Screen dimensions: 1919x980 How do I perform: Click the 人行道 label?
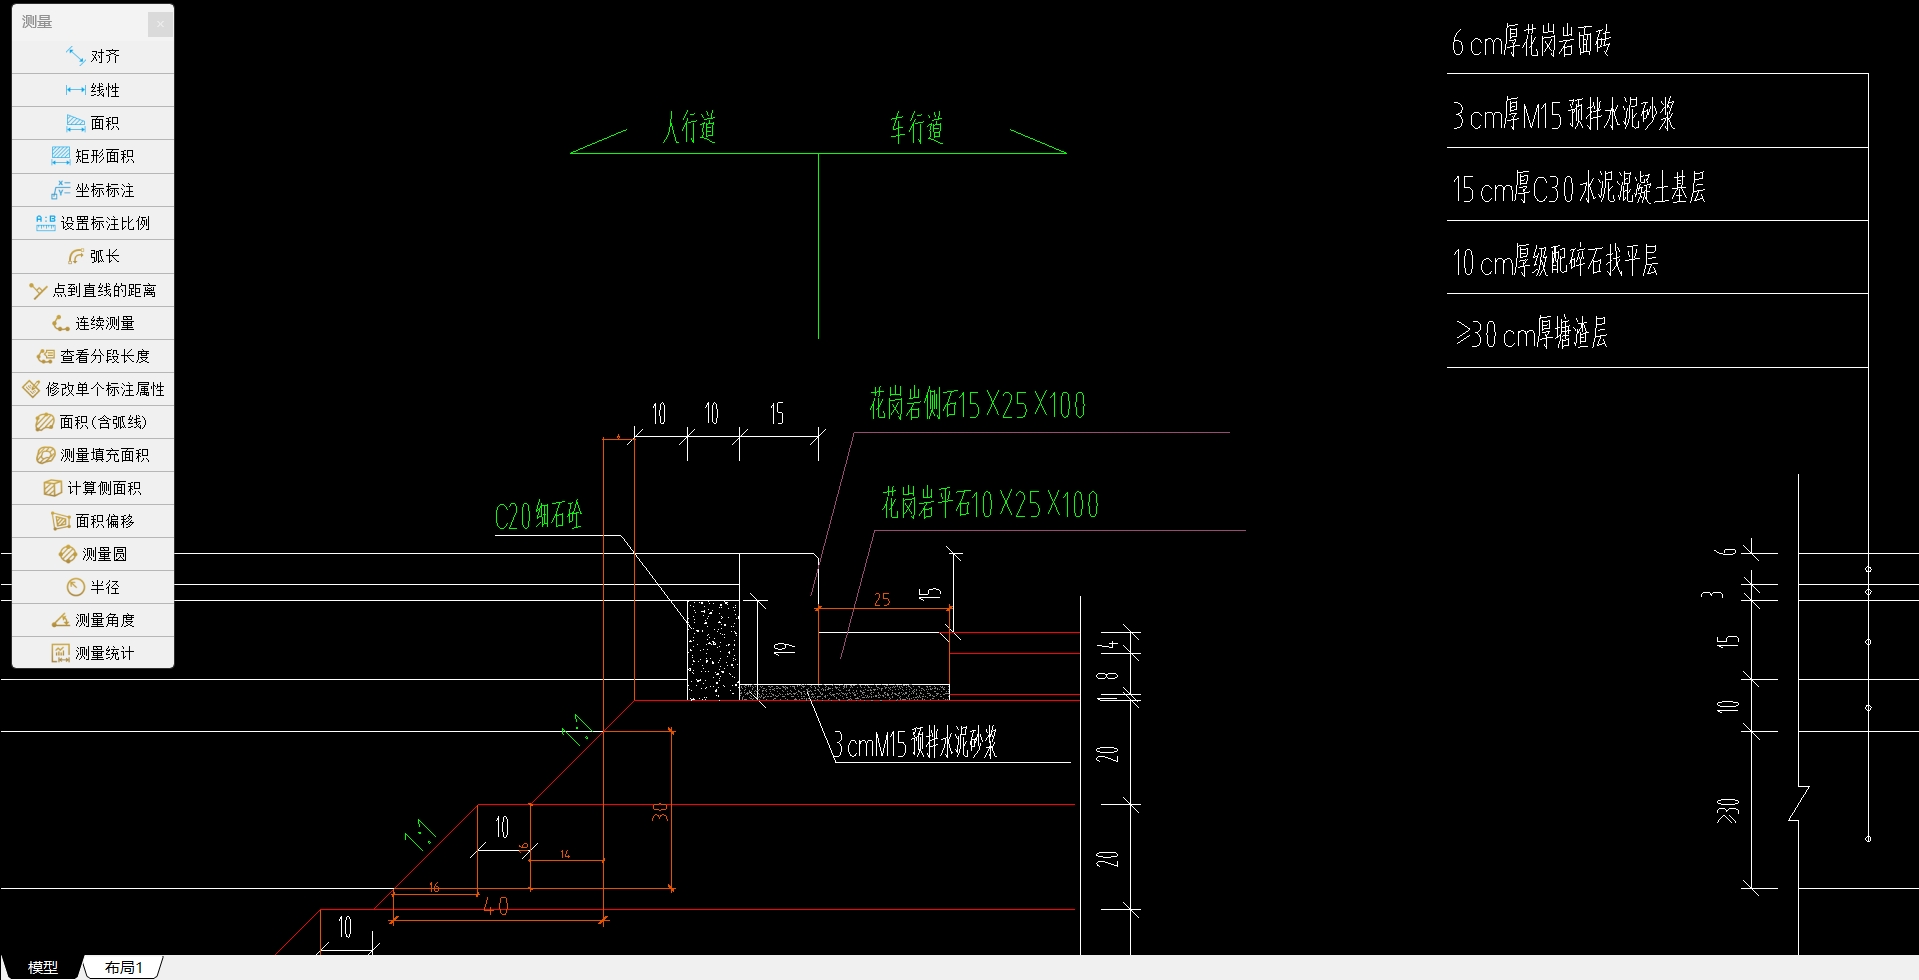[689, 127]
